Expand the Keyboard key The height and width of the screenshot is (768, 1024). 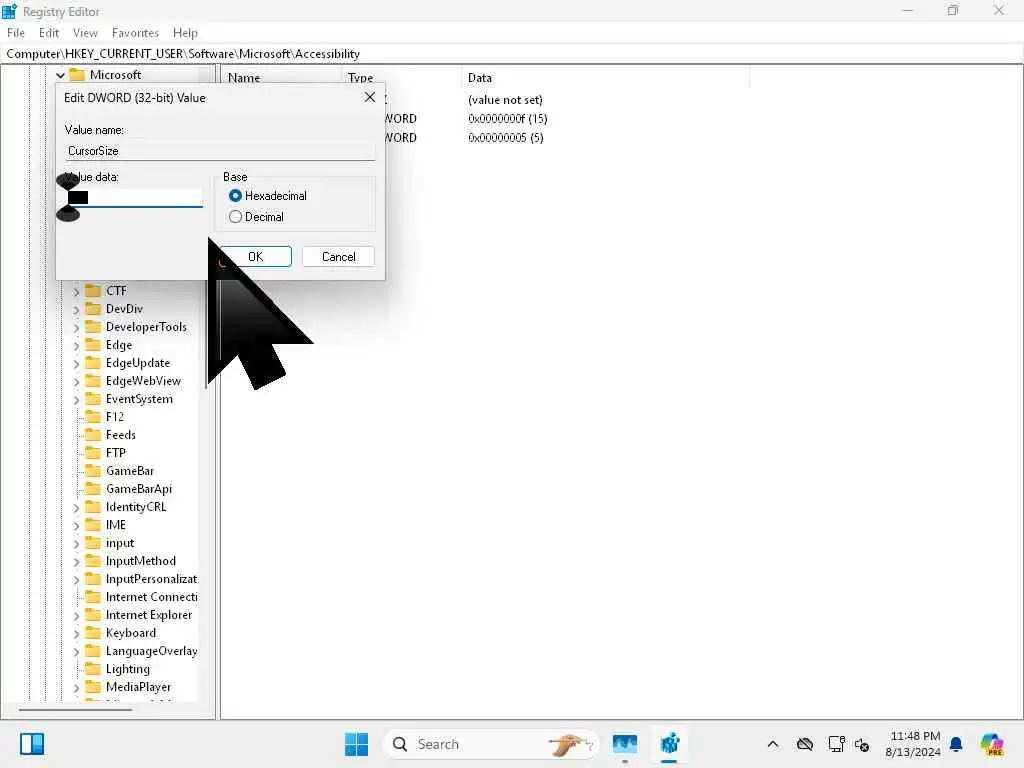(76, 633)
